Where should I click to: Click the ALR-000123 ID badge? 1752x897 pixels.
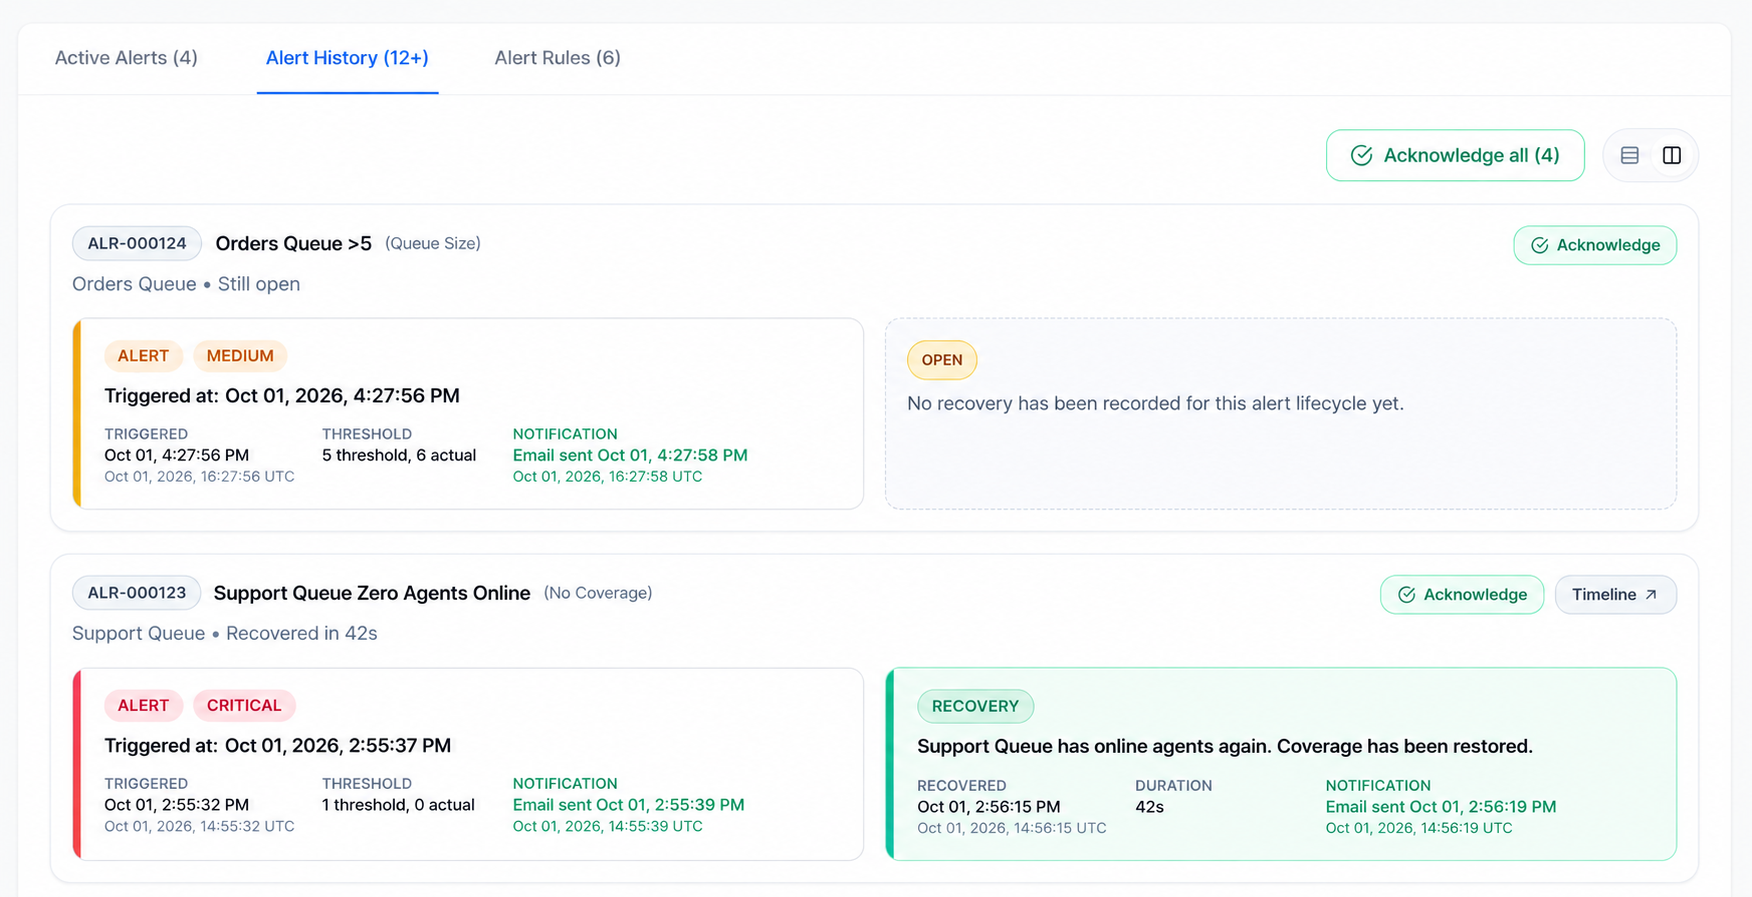coord(137,593)
